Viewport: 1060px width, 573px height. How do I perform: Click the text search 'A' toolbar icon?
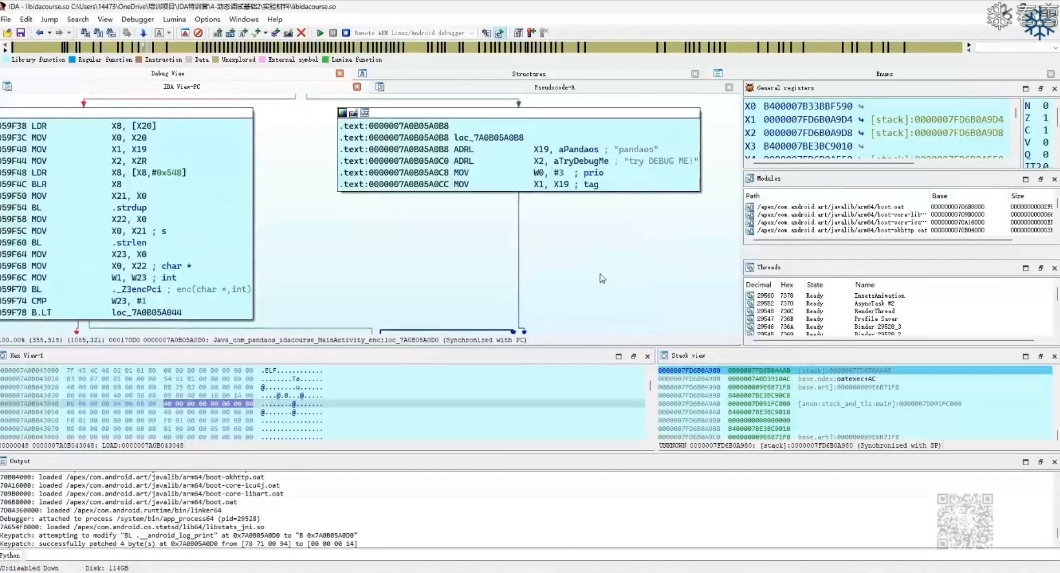[160, 32]
